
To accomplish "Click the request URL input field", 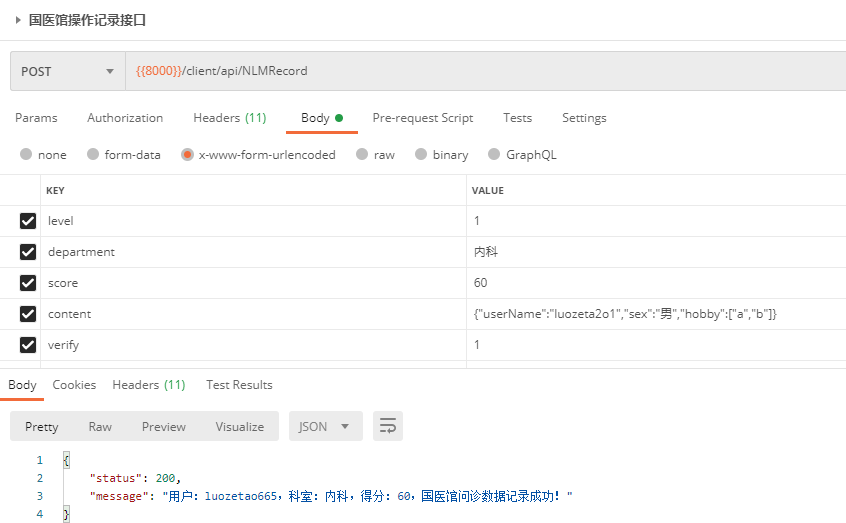I will click(x=480, y=71).
